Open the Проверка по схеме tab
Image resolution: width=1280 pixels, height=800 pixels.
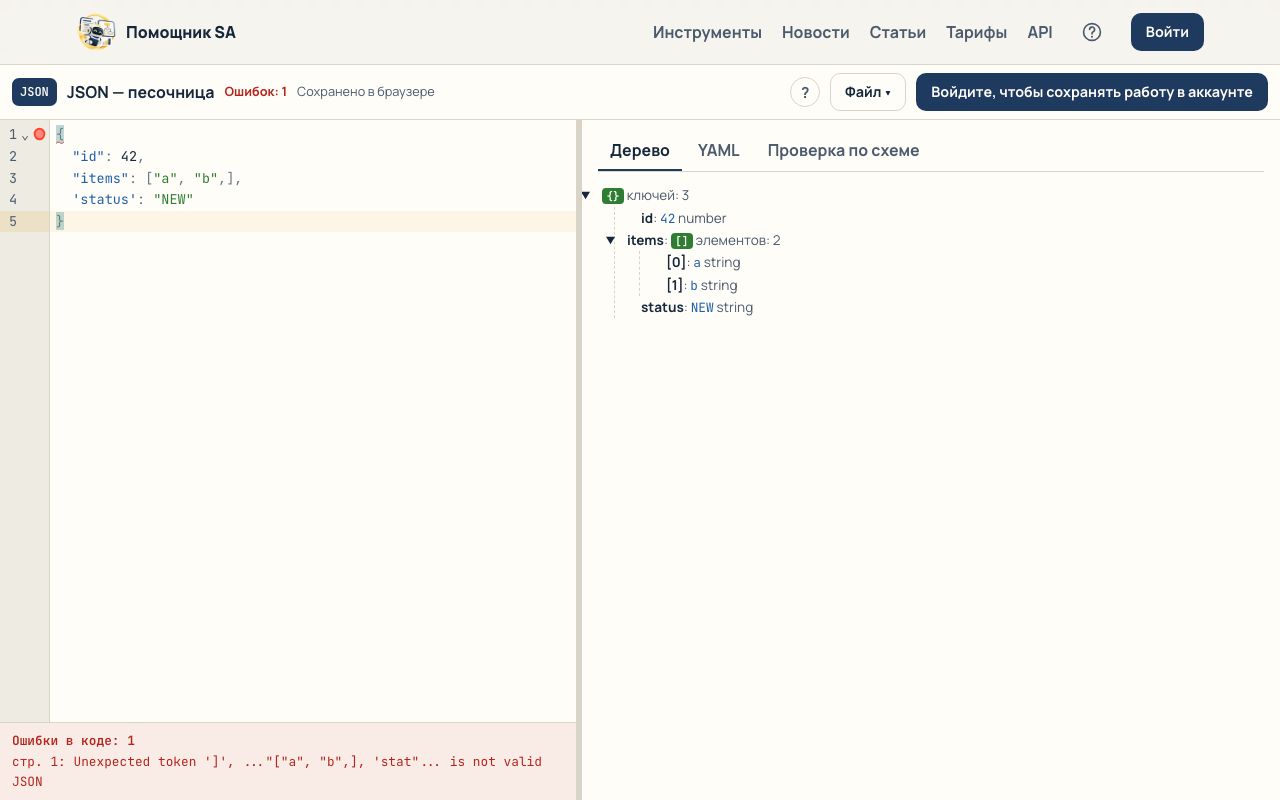tap(843, 151)
